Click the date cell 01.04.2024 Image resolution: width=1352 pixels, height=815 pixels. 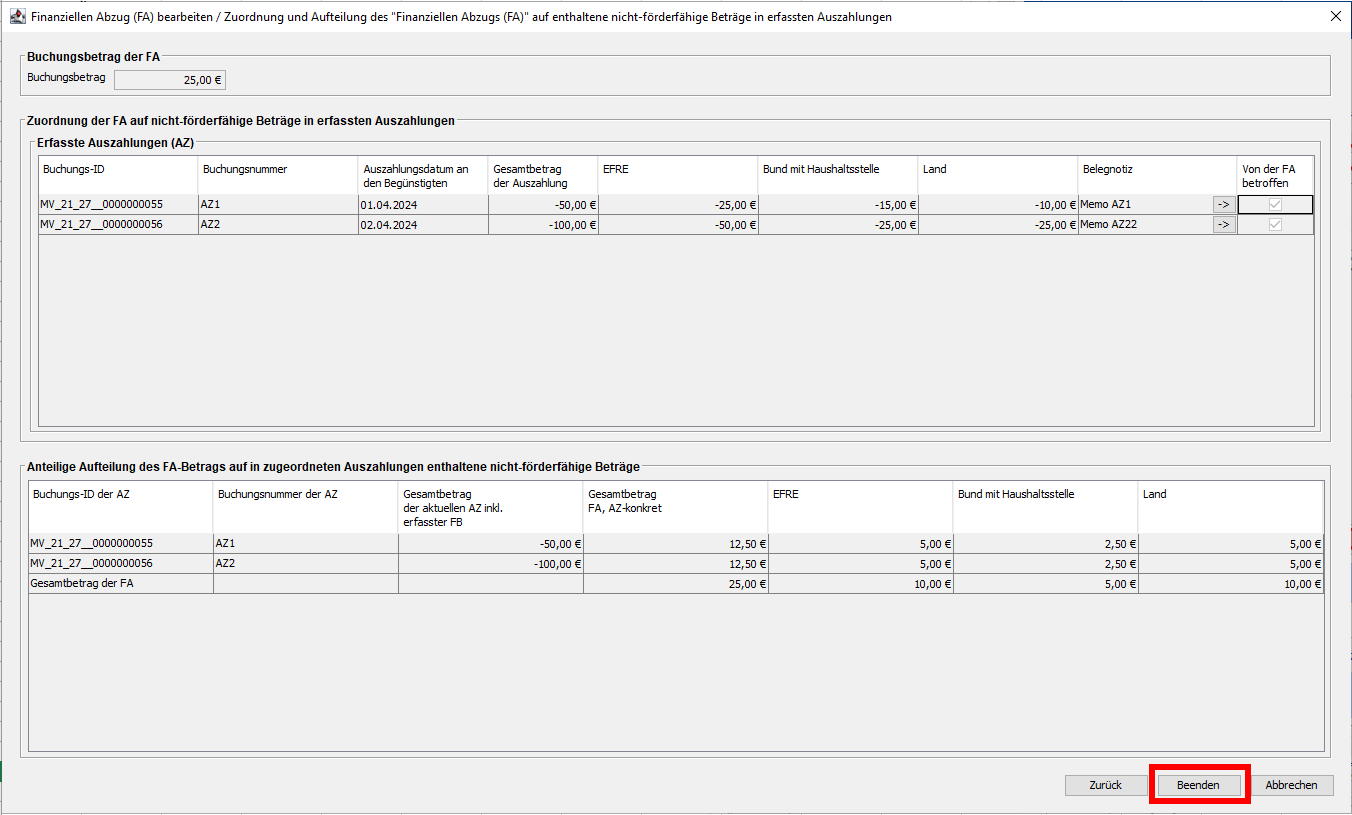(422, 204)
